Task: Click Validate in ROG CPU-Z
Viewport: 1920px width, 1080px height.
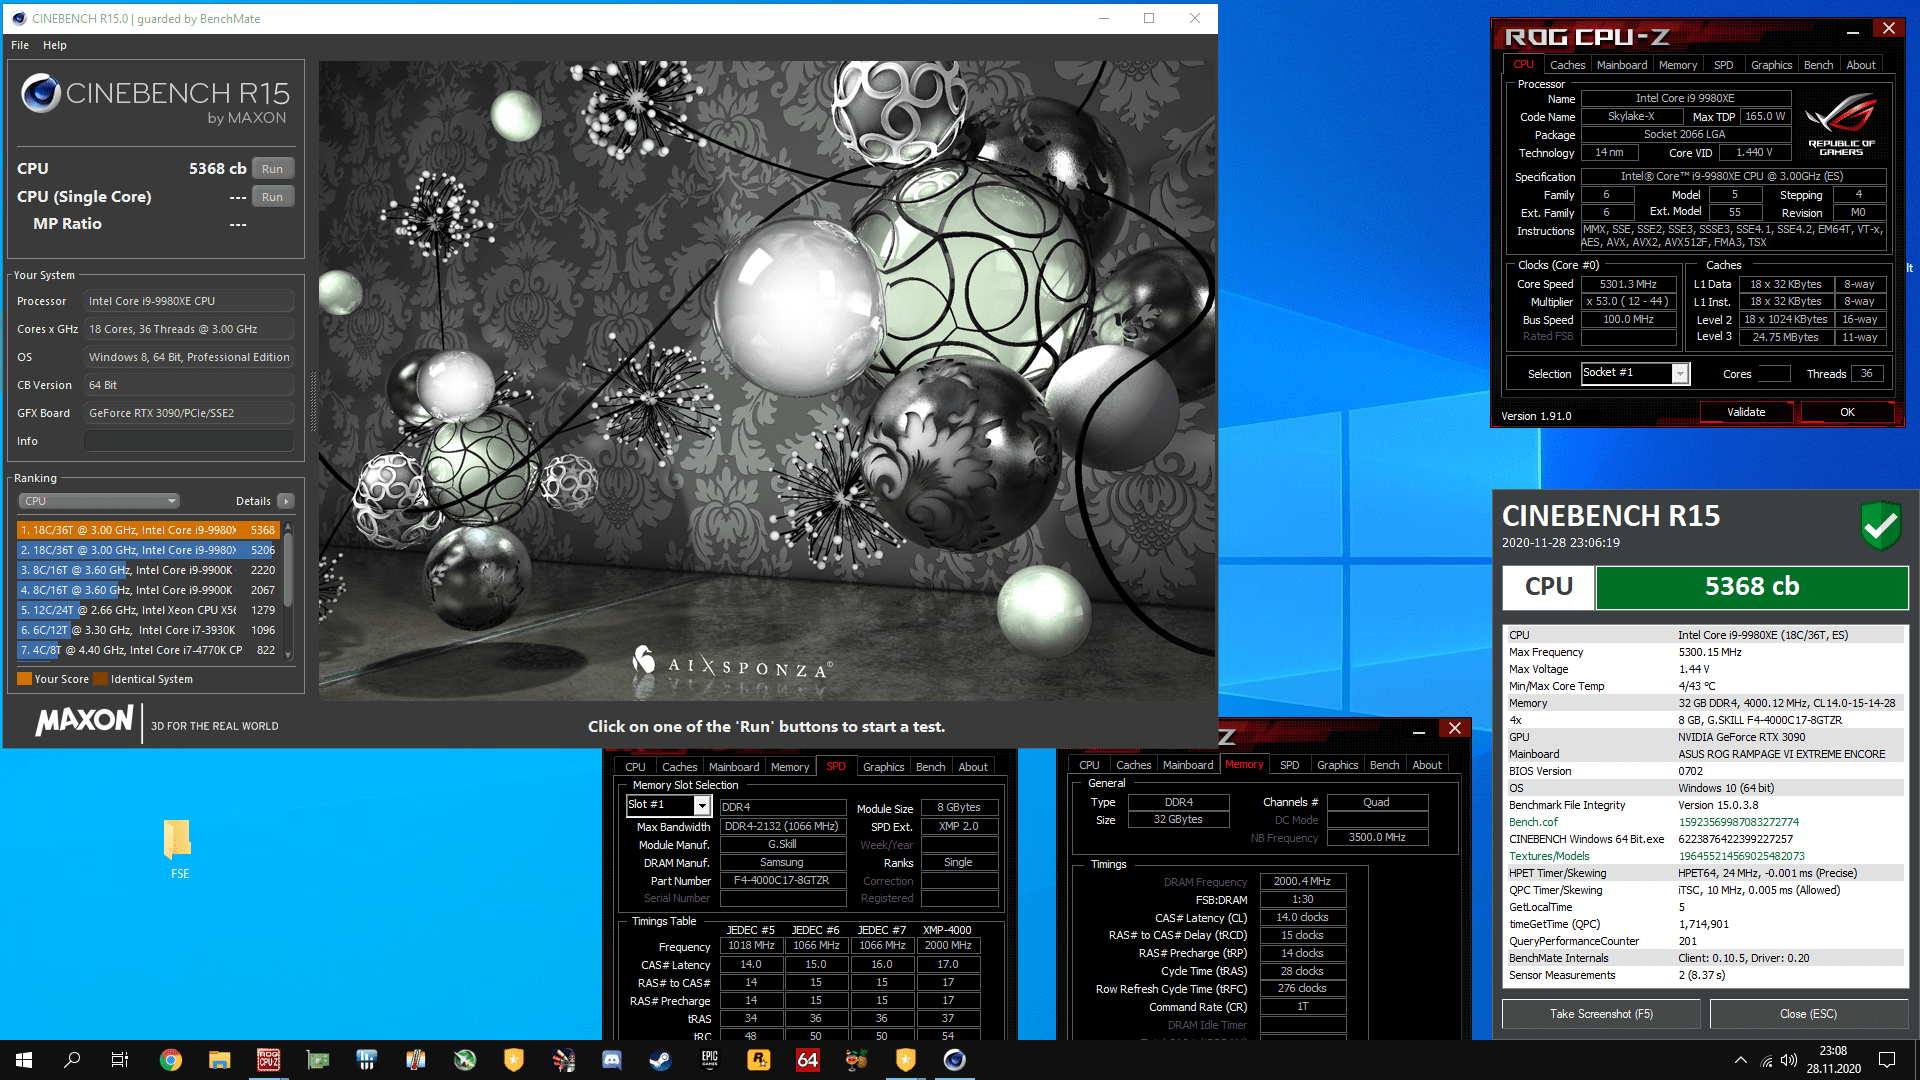Action: pos(1746,412)
